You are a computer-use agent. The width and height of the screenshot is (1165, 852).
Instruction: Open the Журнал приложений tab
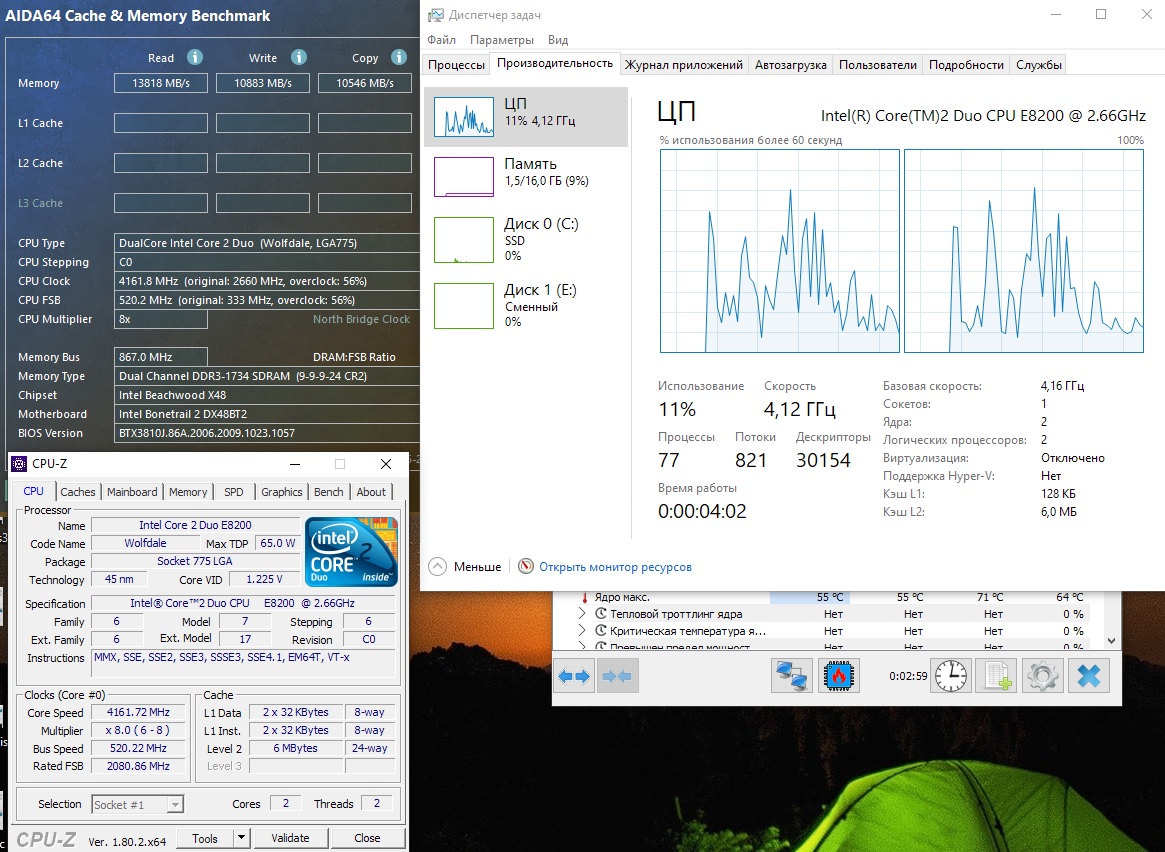coord(684,65)
